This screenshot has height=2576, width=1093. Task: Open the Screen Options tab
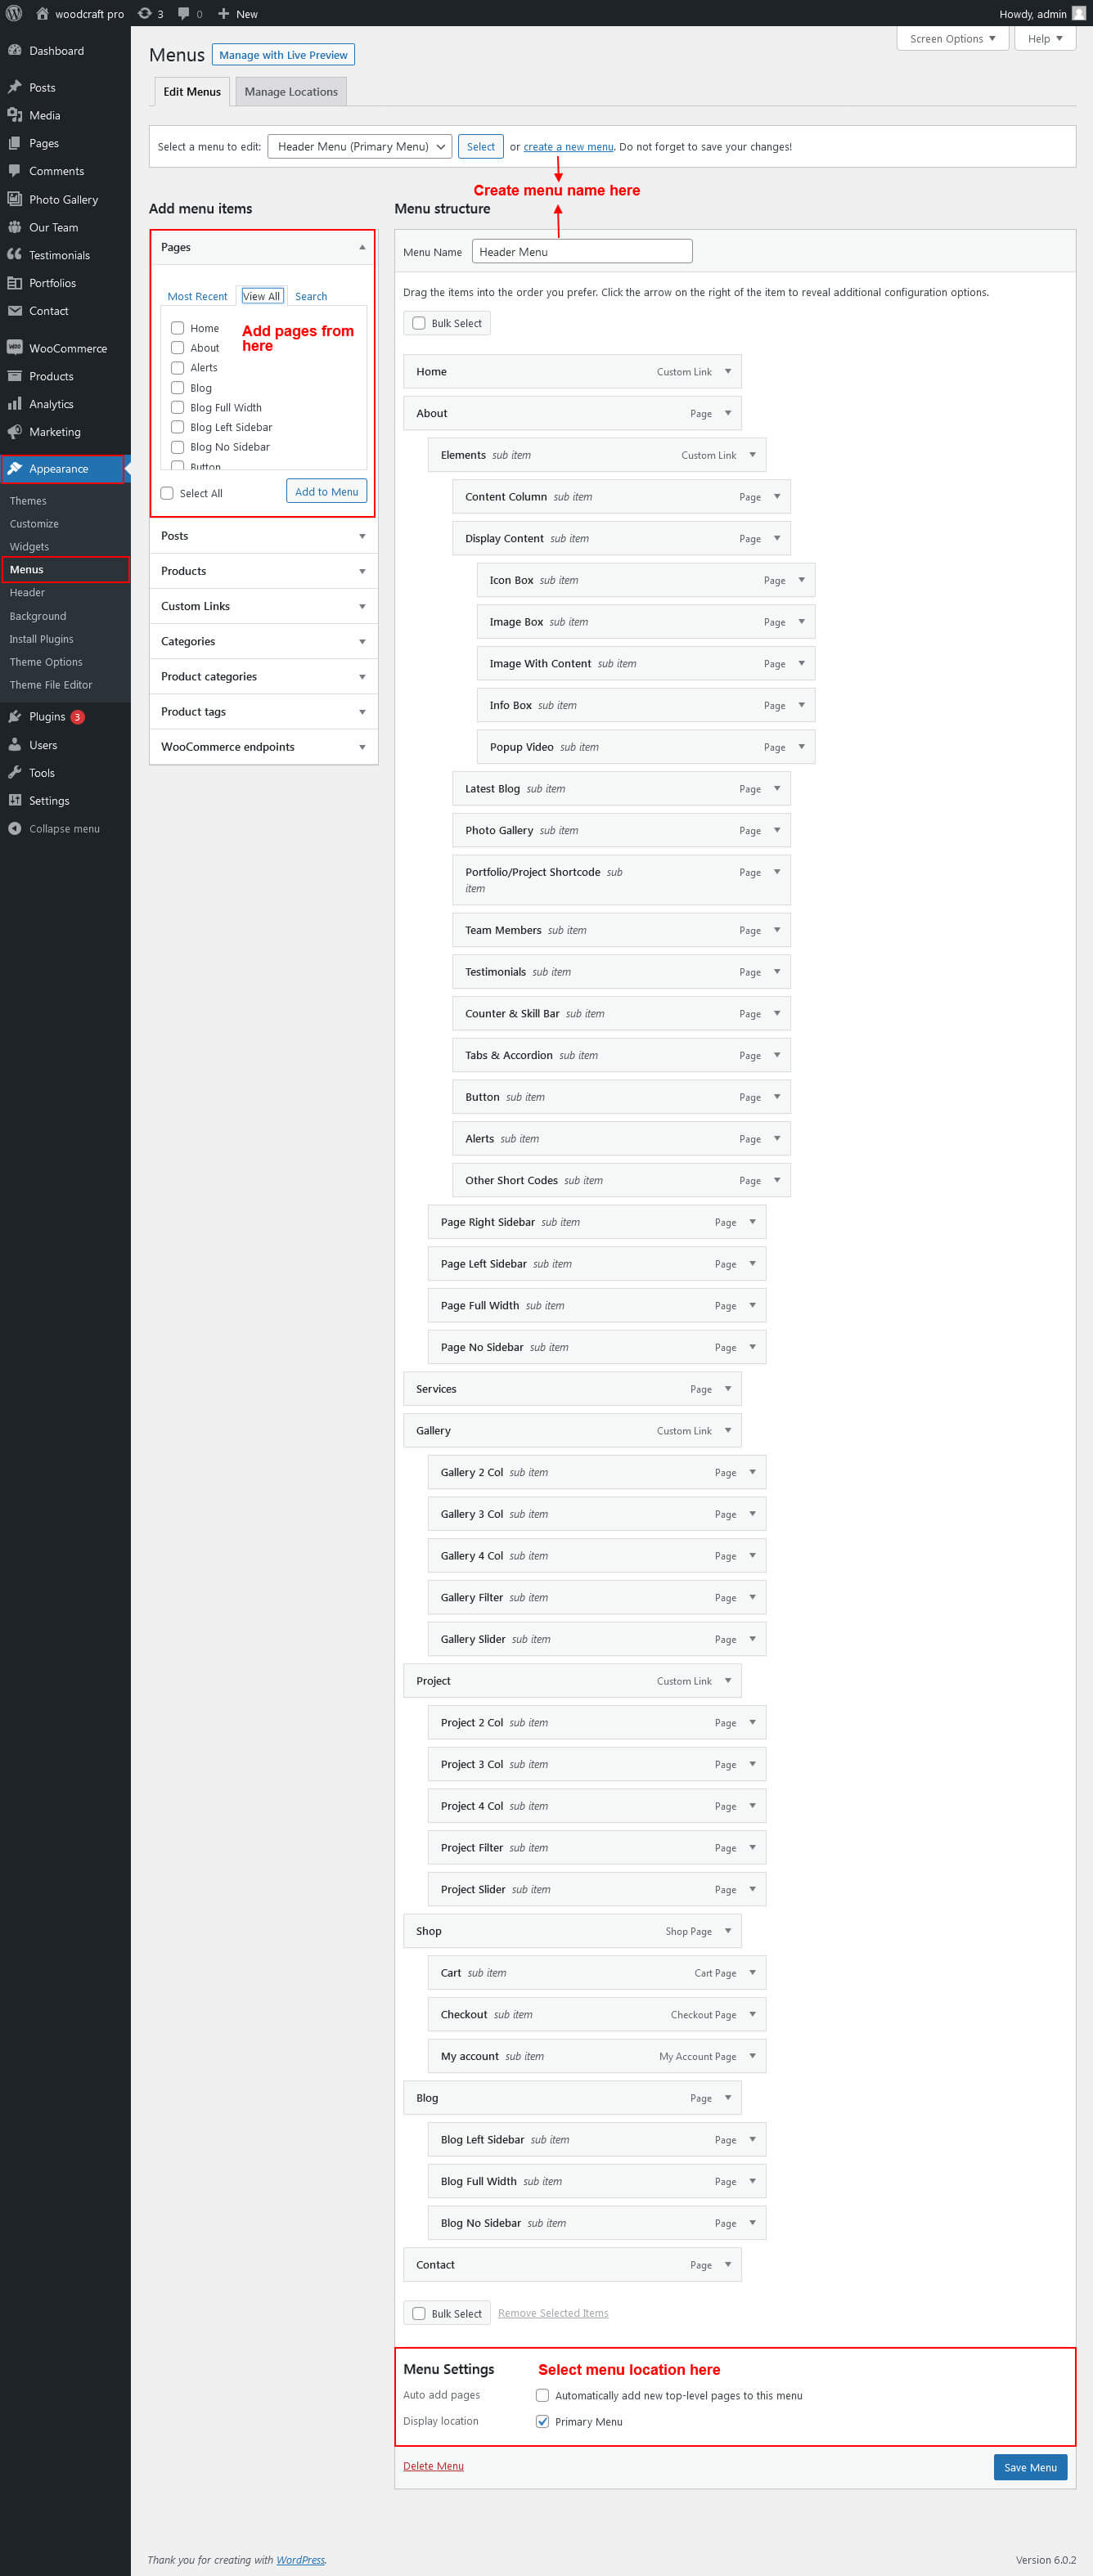tap(953, 38)
